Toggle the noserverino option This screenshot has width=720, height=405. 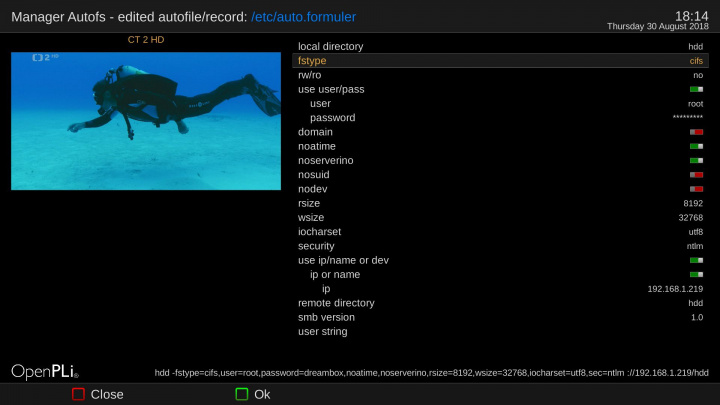tap(696, 160)
